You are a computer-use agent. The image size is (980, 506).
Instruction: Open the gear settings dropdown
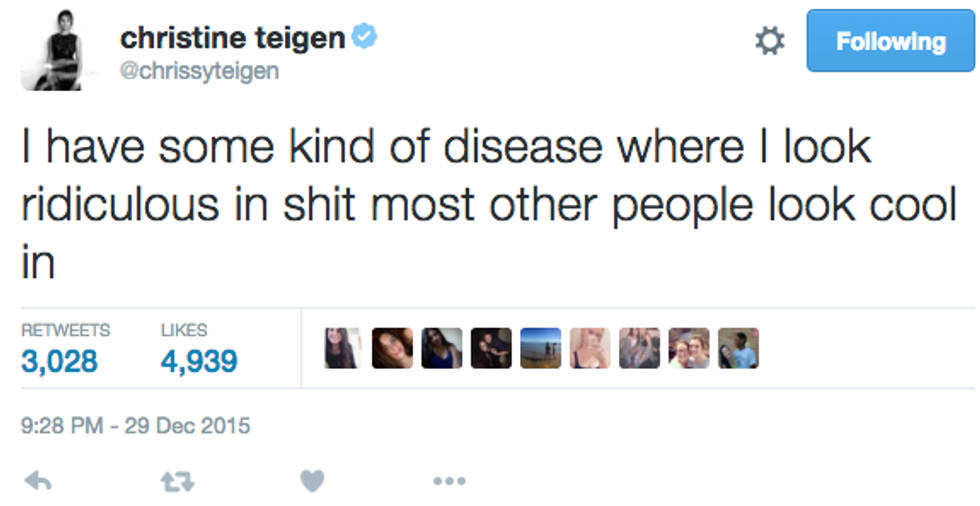tap(769, 41)
